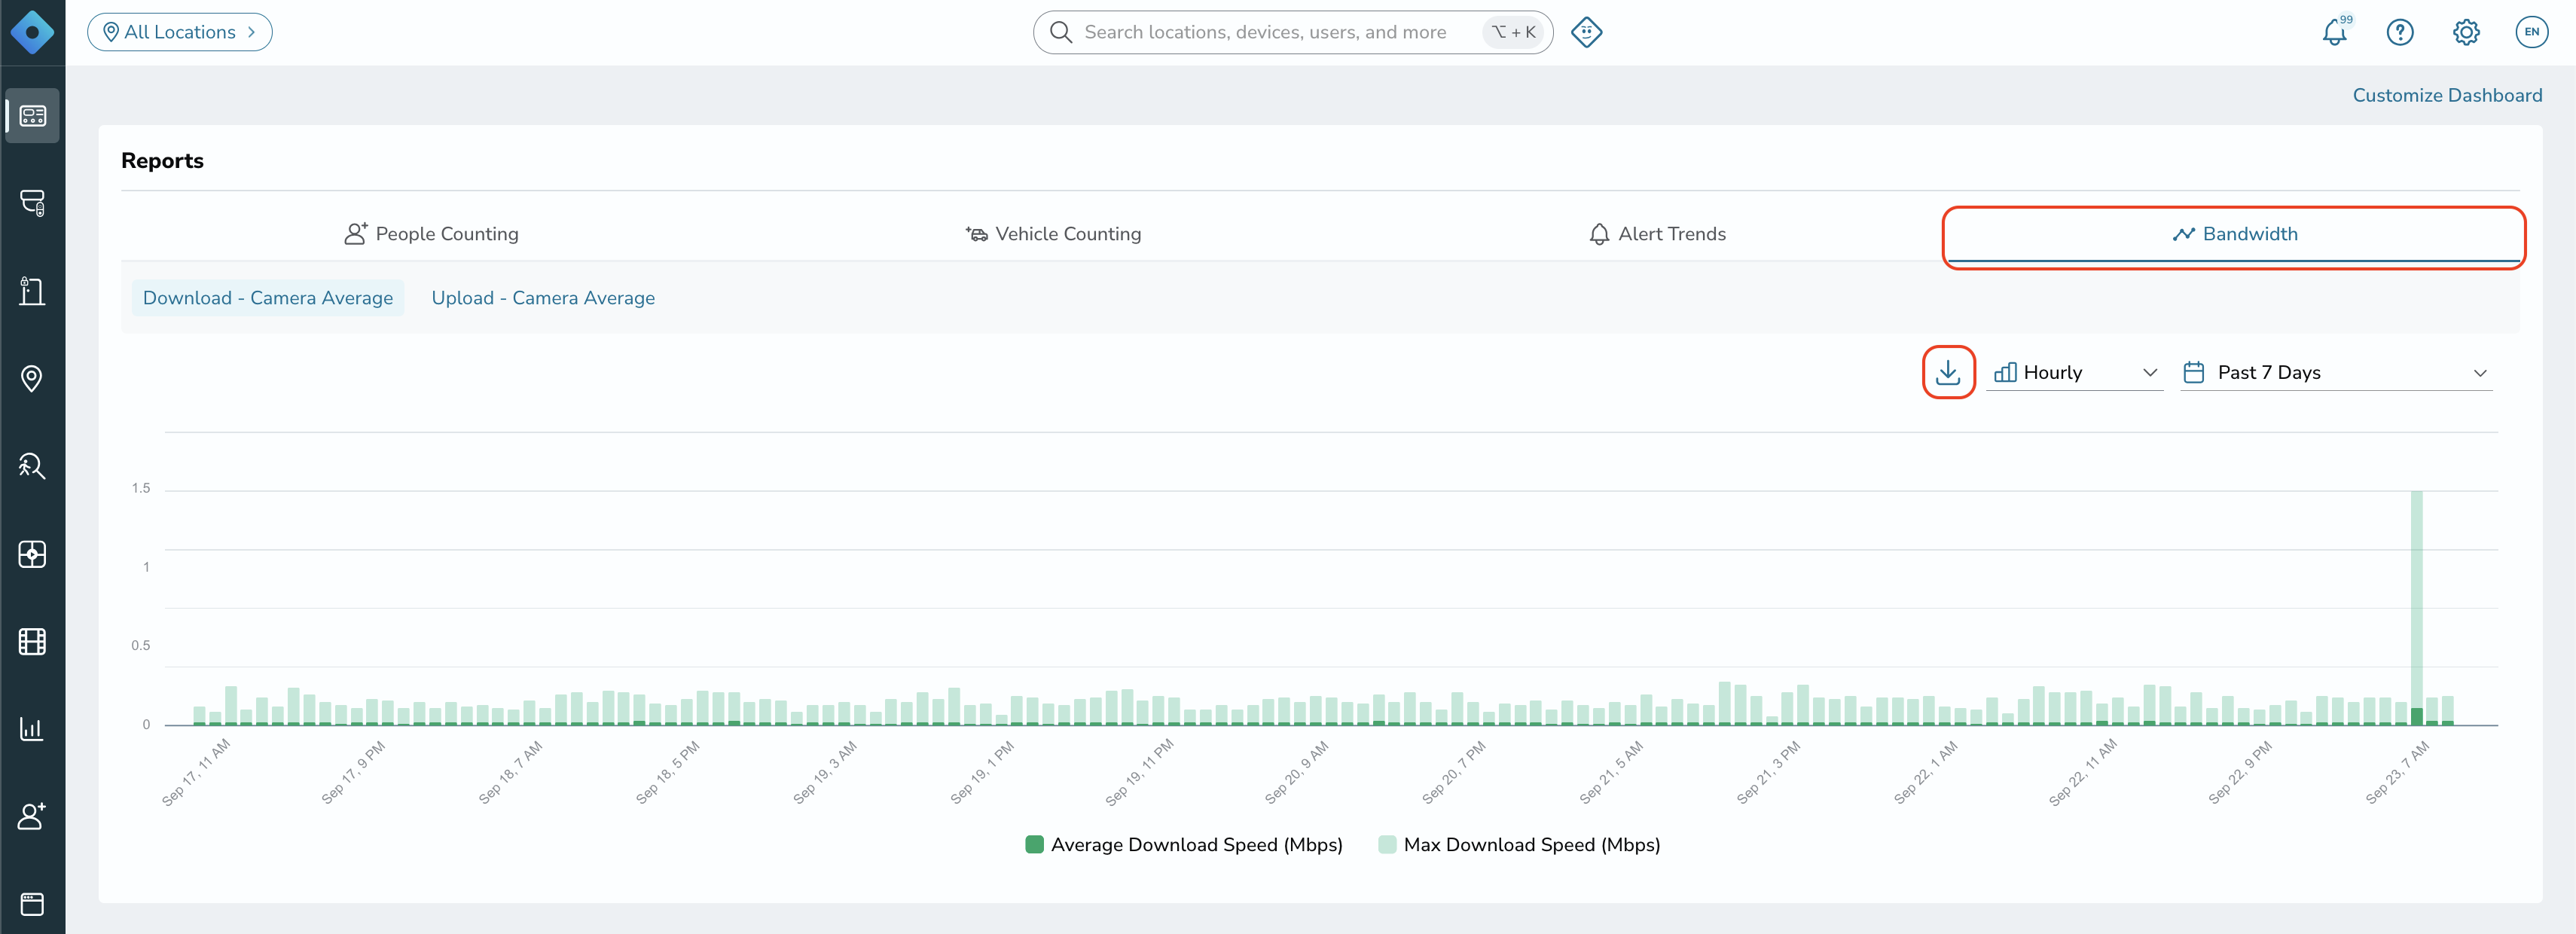This screenshot has height=934, width=2576.
Task: Click the Sep 20, 9 AM axis label
Action: click(x=1297, y=772)
